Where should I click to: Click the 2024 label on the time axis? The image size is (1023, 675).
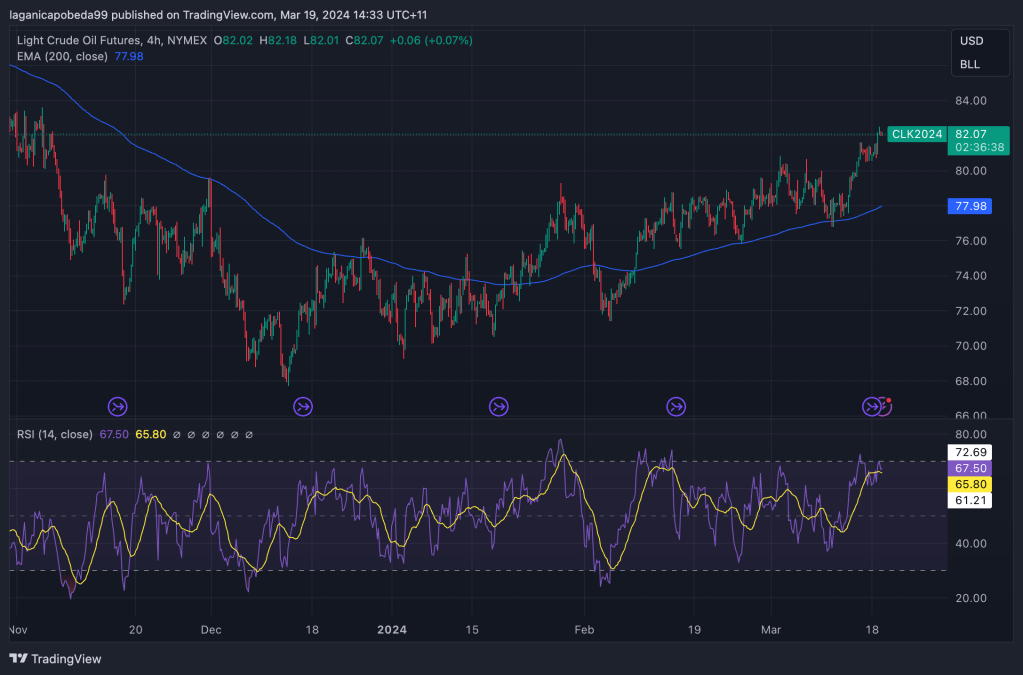391,631
